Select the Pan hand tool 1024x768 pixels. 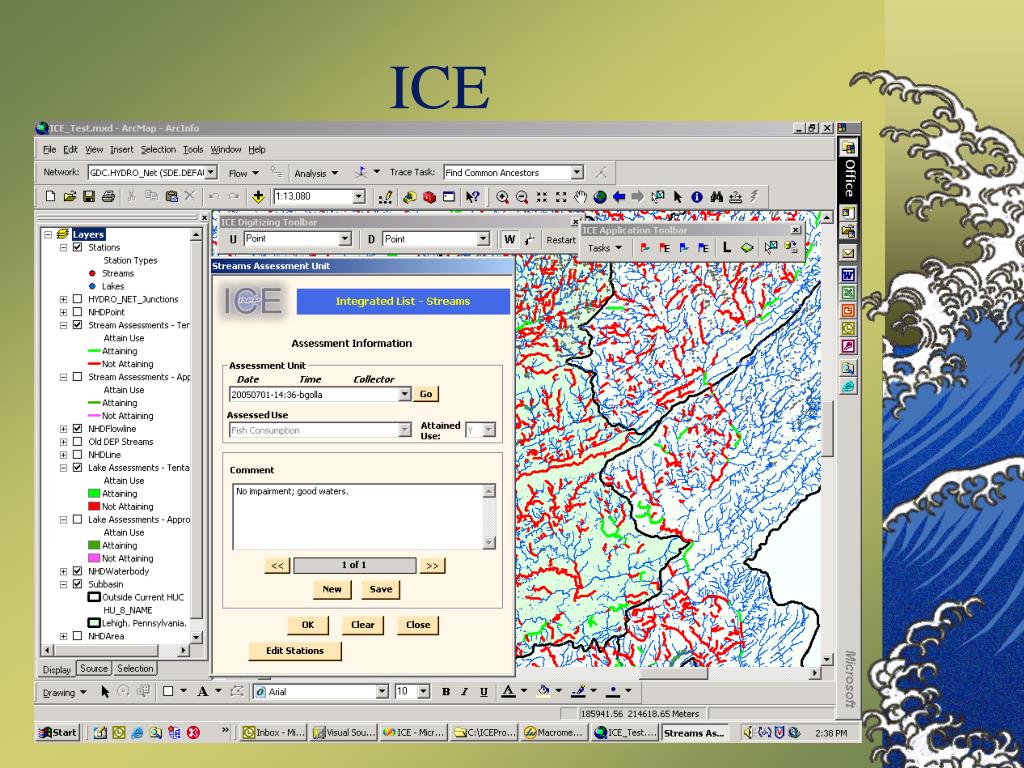[x=580, y=197]
